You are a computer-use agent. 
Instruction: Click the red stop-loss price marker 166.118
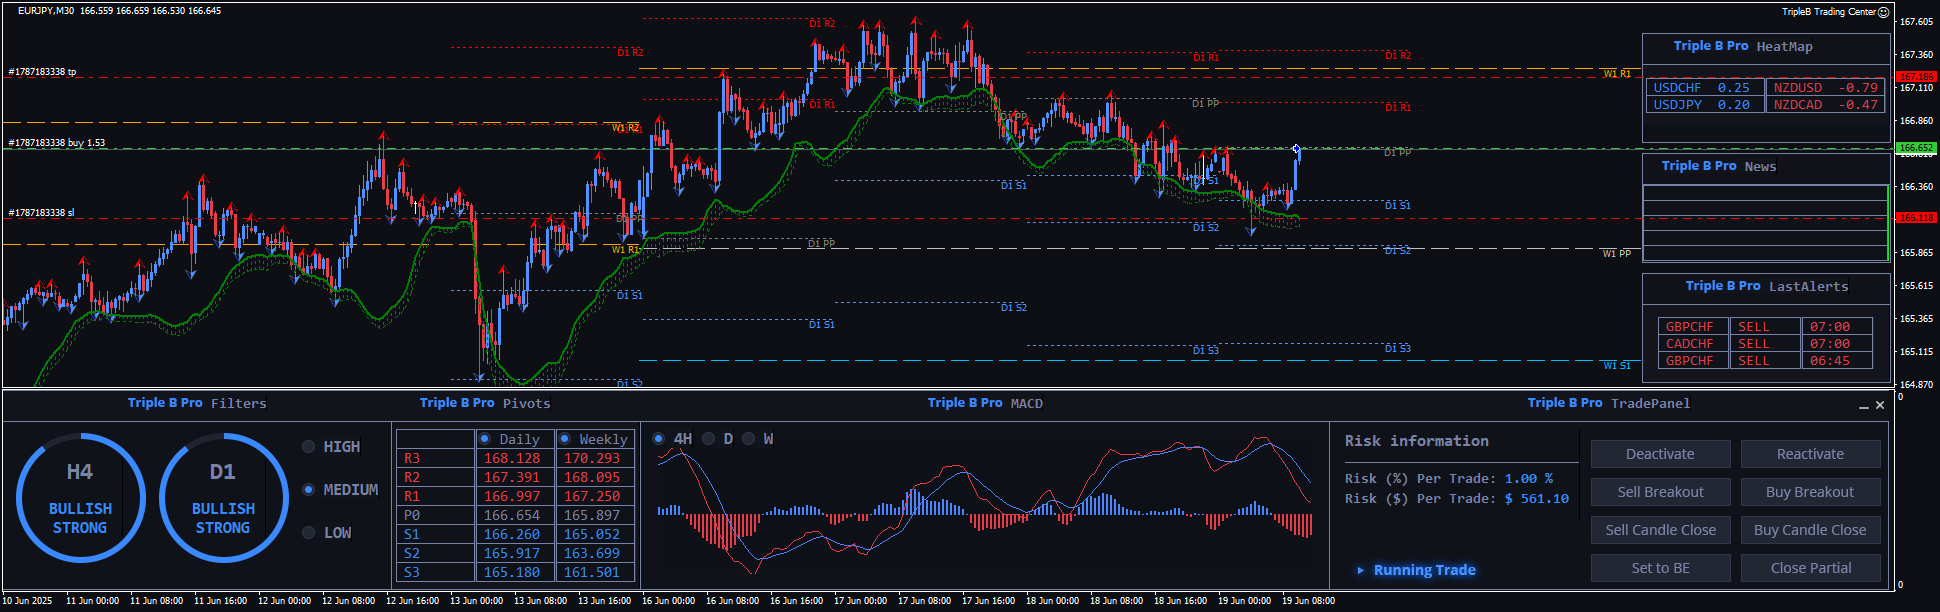pyautogui.click(x=1916, y=217)
